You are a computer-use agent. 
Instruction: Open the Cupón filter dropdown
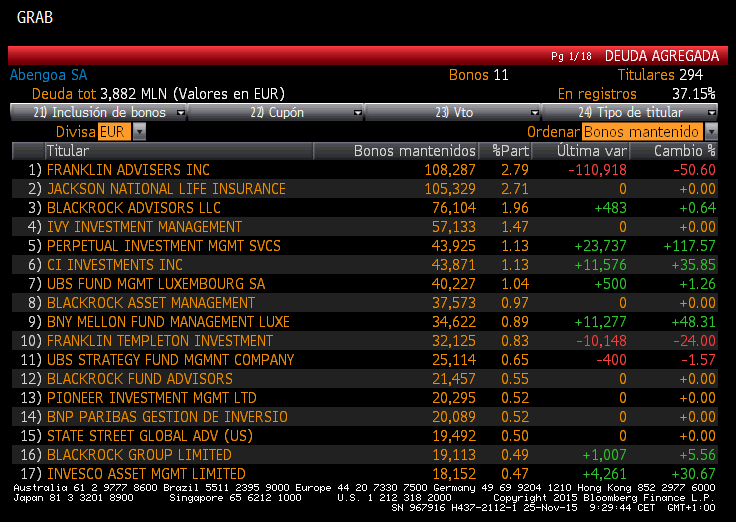(x=276, y=113)
